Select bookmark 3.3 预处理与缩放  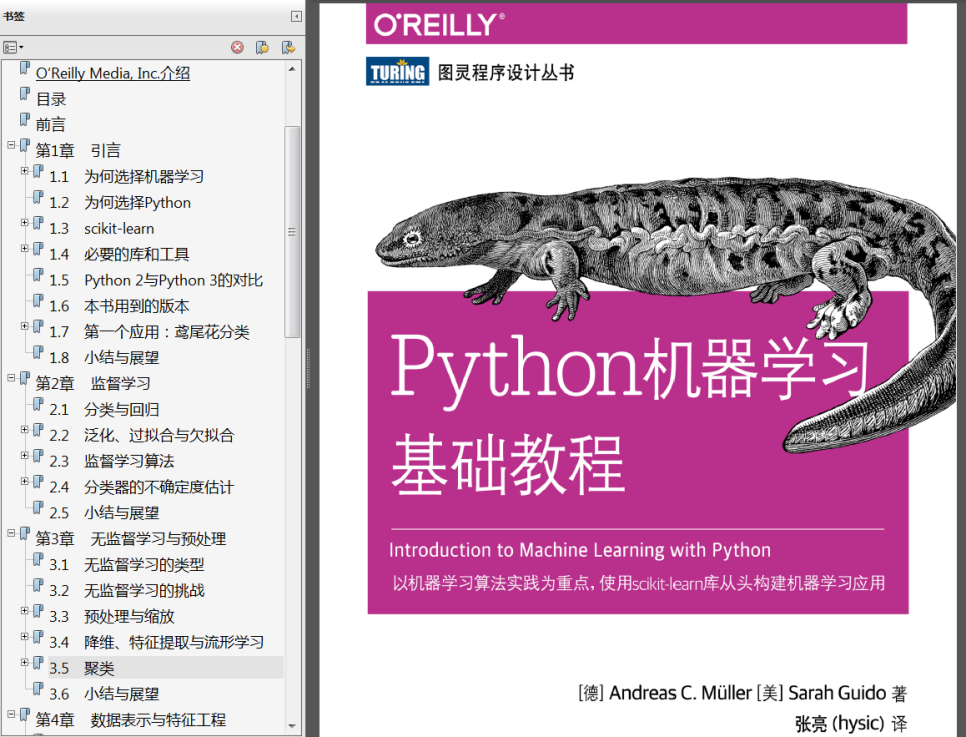coord(112,617)
